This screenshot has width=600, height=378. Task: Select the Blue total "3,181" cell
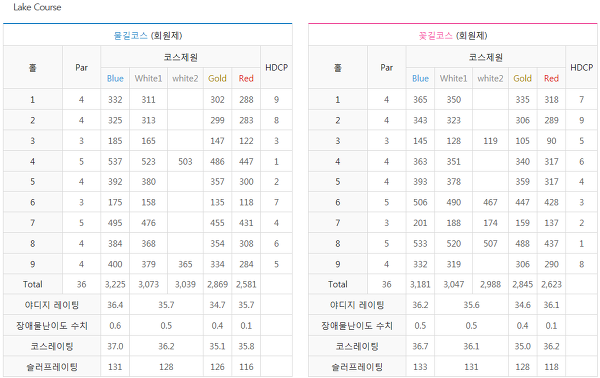click(x=420, y=284)
